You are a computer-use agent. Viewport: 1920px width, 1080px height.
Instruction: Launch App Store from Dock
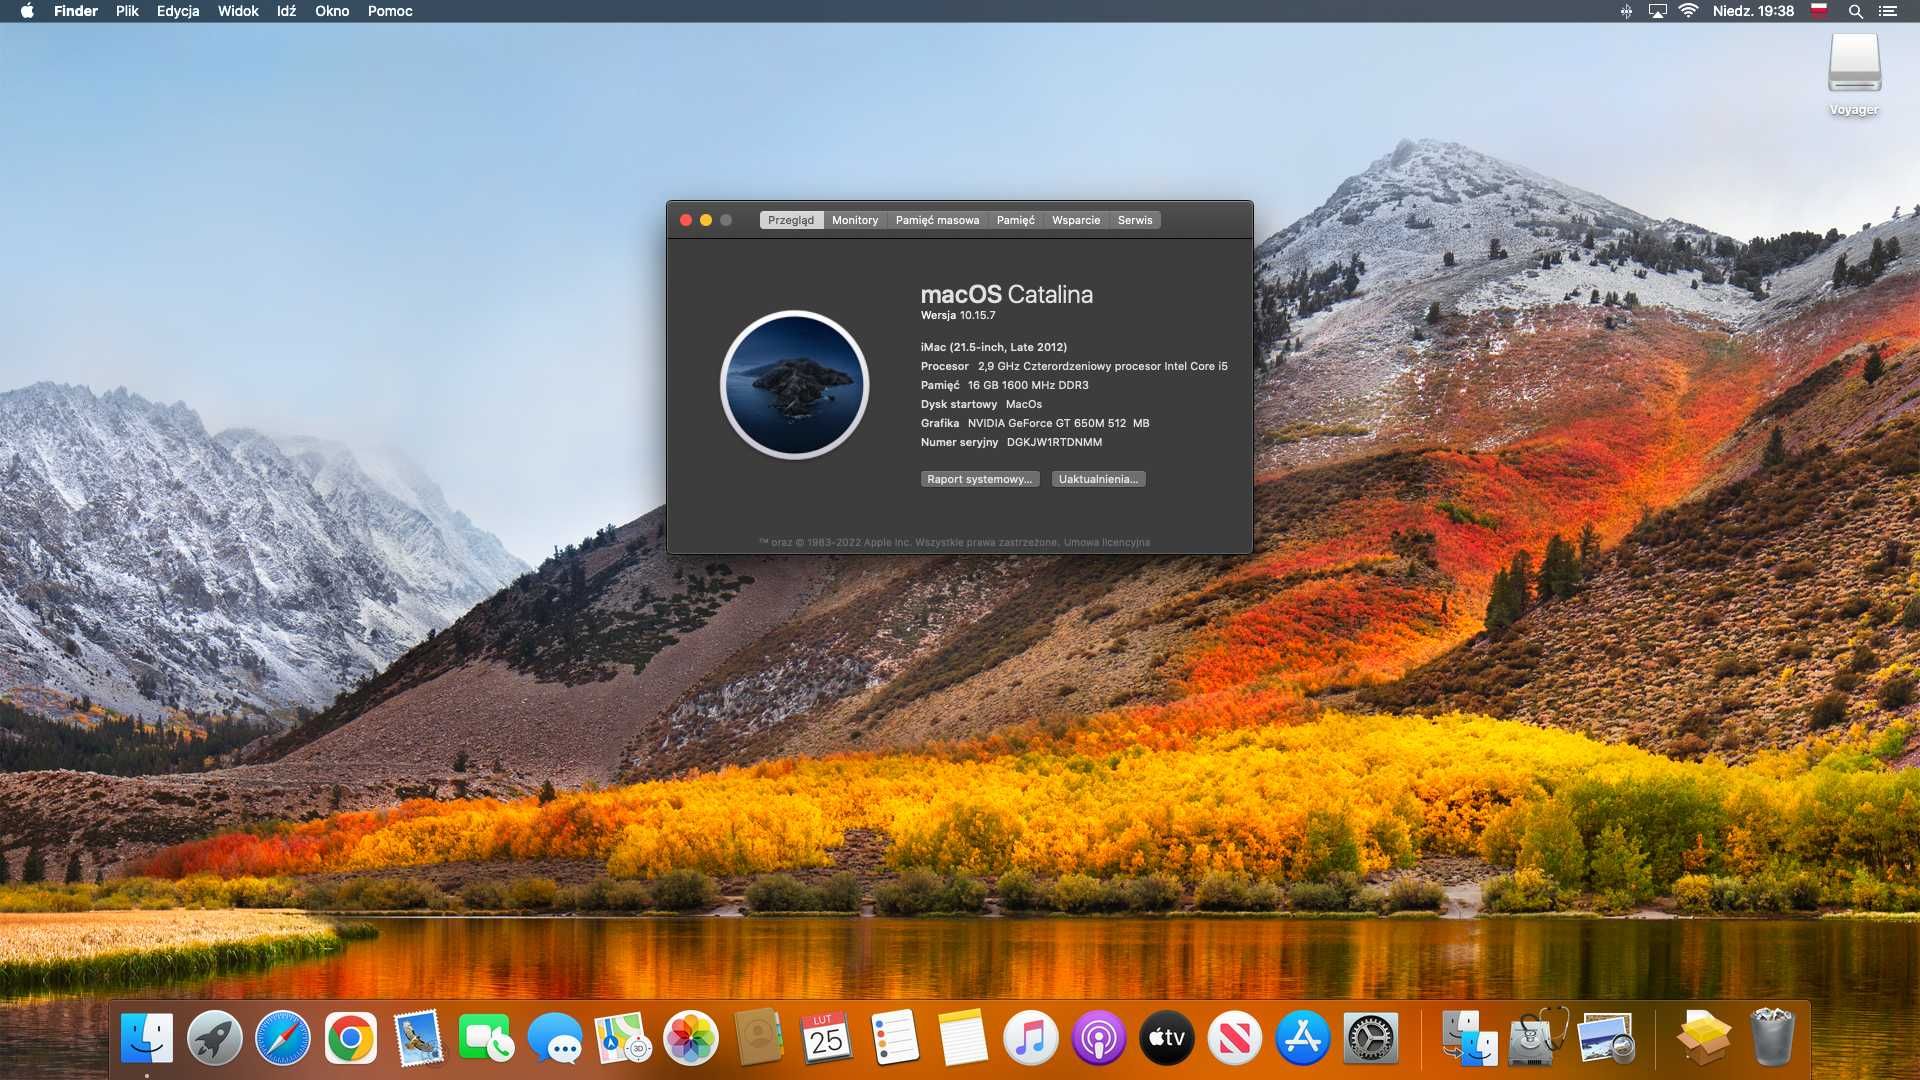(1303, 1039)
